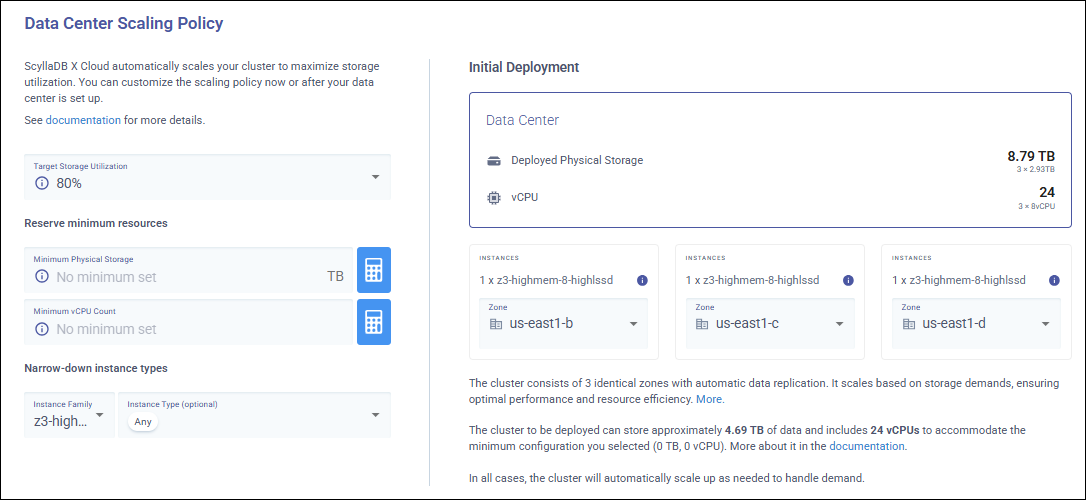This screenshot has height=500, width=1086.
Task: Open the calculator for Minimum Physical Storage
Action: 374,270
